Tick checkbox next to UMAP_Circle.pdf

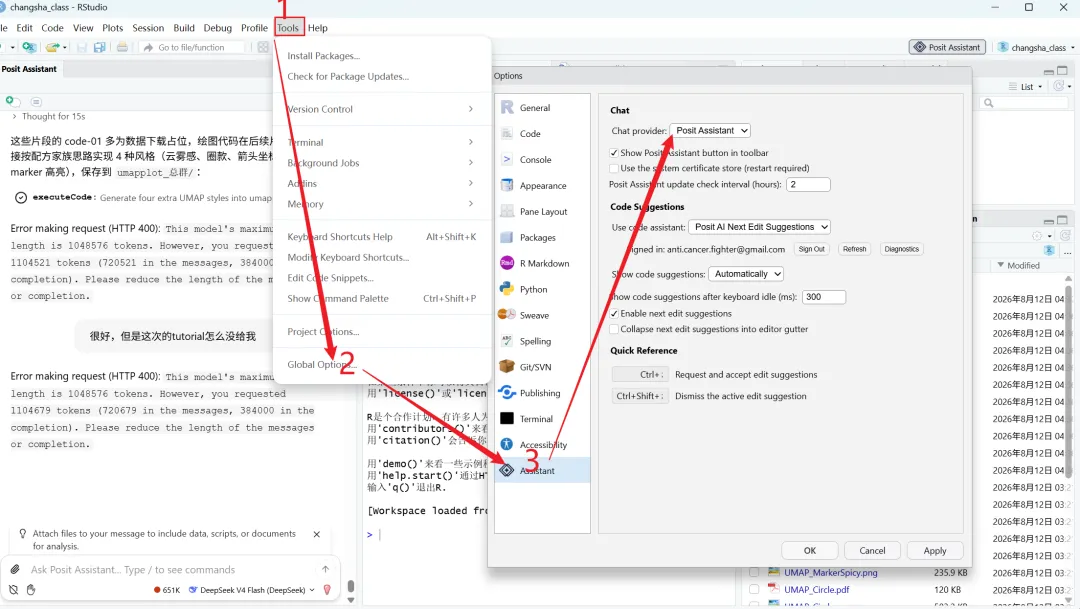pyautogui.click(x=754, y=590)
